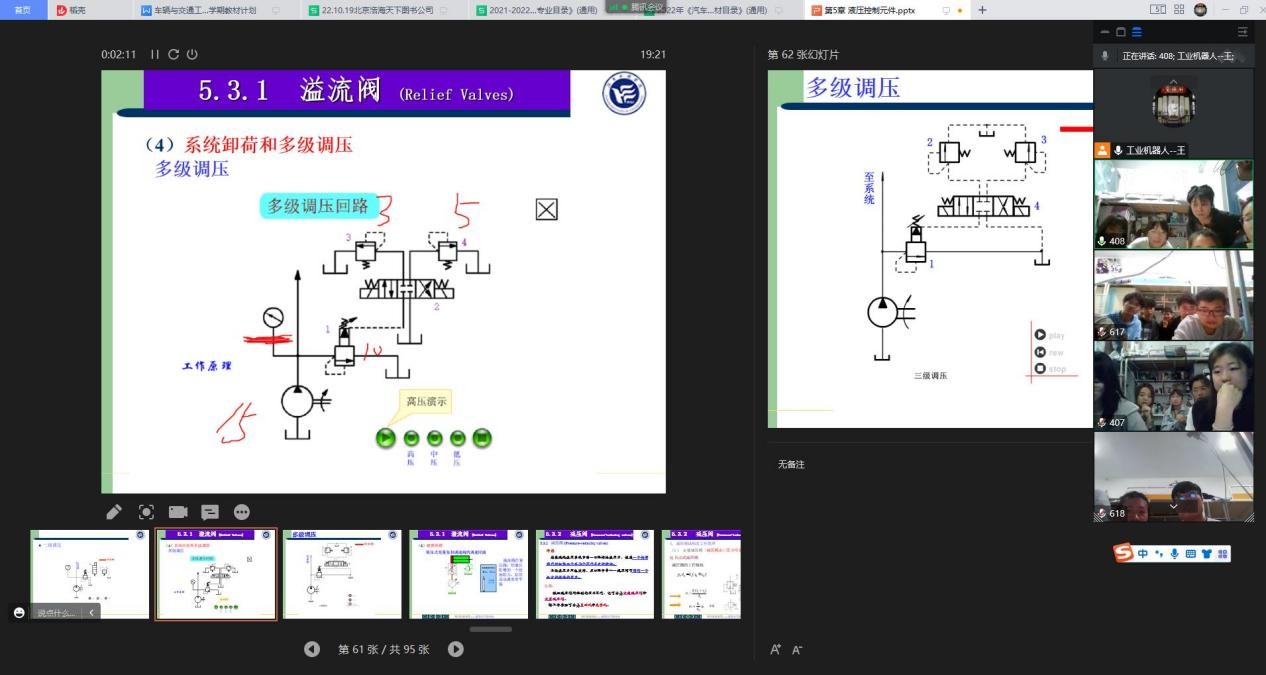Select the pen annotation tool
The image size is (1266, 675).
coord(114,512)
